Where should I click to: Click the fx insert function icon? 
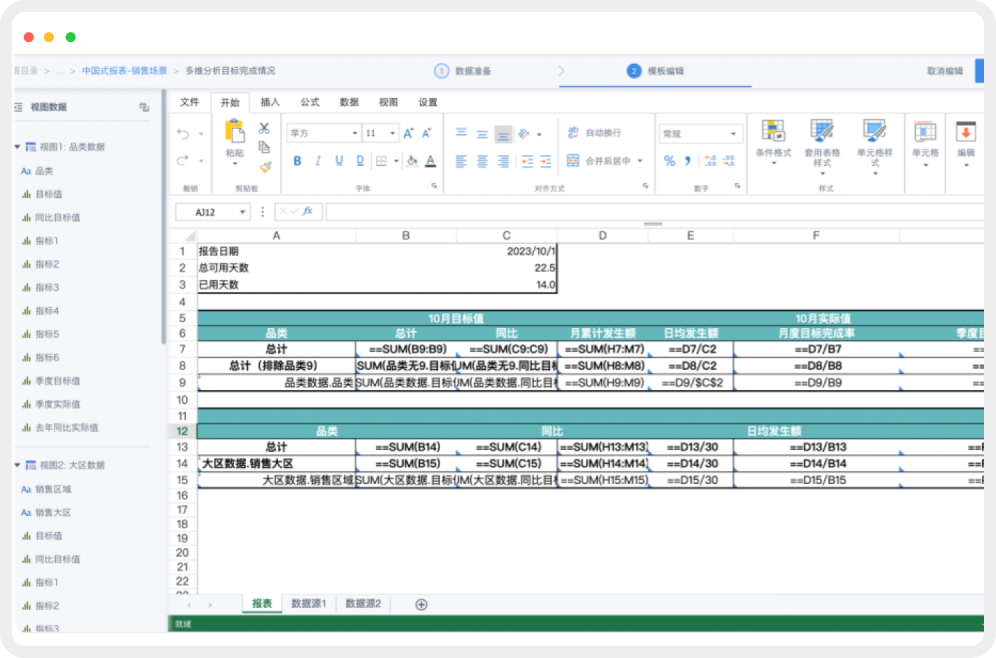[x=308, y=212]
